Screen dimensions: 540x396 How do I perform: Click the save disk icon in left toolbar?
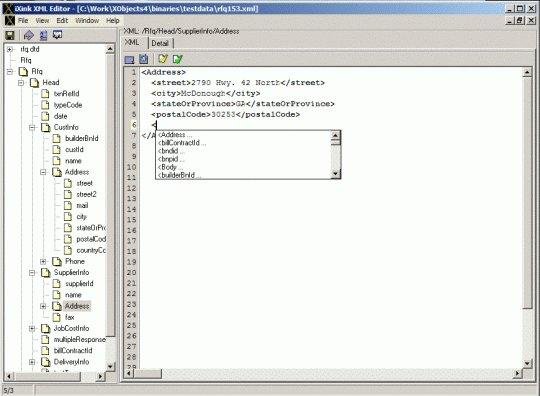[x=10, y=35]
